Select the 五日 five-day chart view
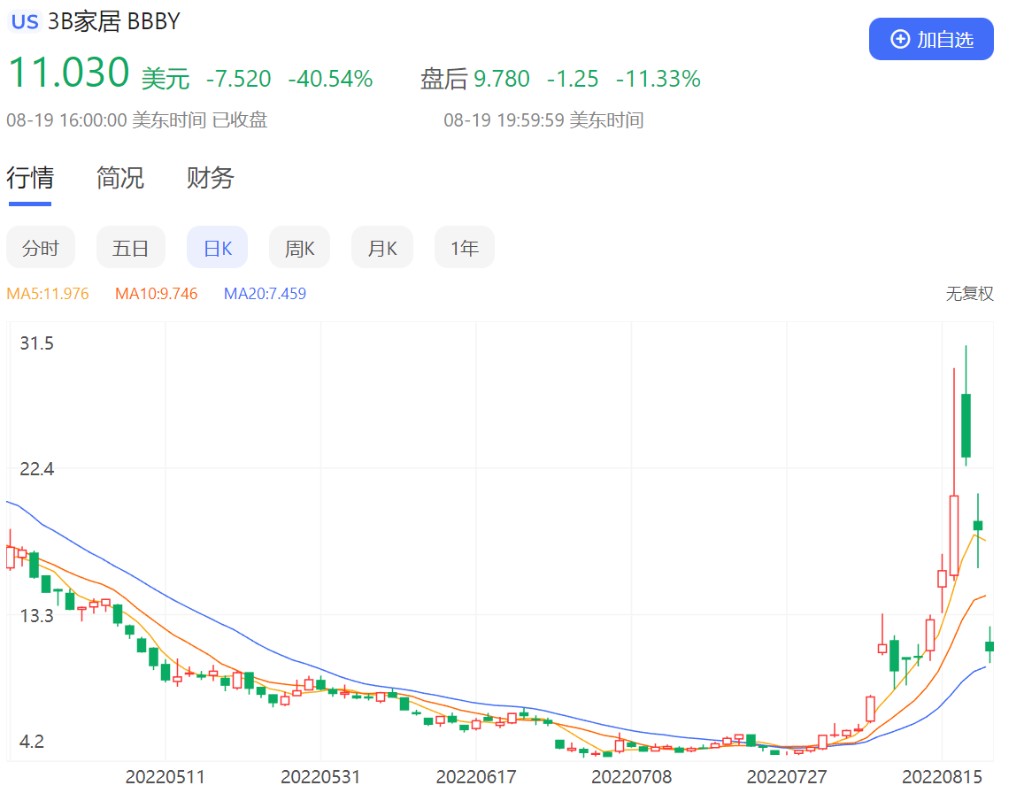This screenshot has width=1024, height=800. (130, 248)
